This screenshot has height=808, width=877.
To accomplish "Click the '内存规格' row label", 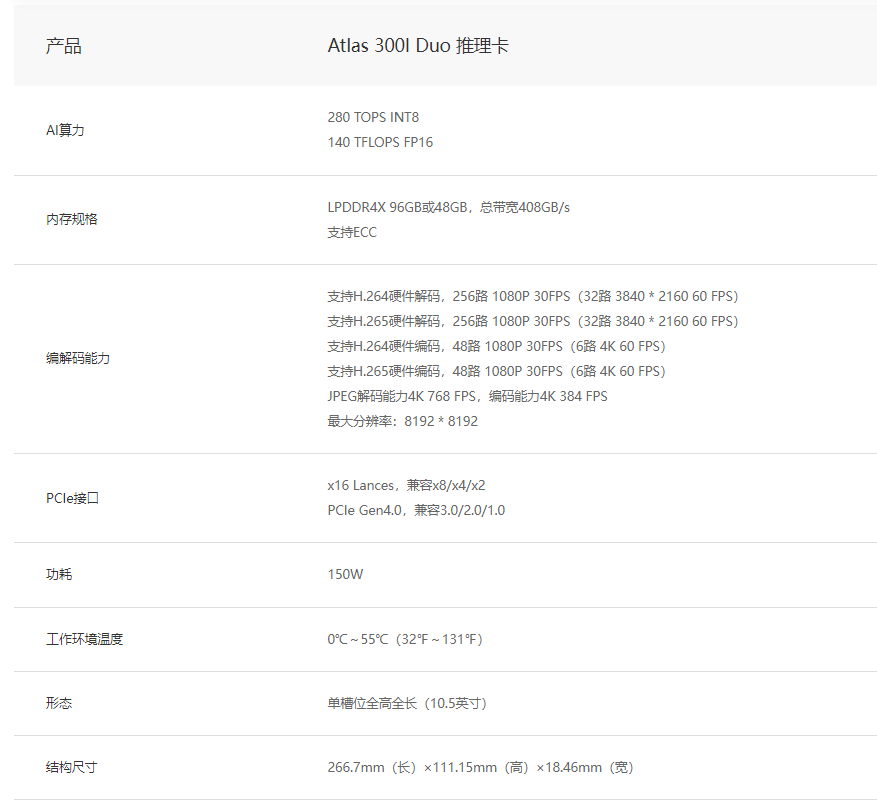I will [71, 219].
